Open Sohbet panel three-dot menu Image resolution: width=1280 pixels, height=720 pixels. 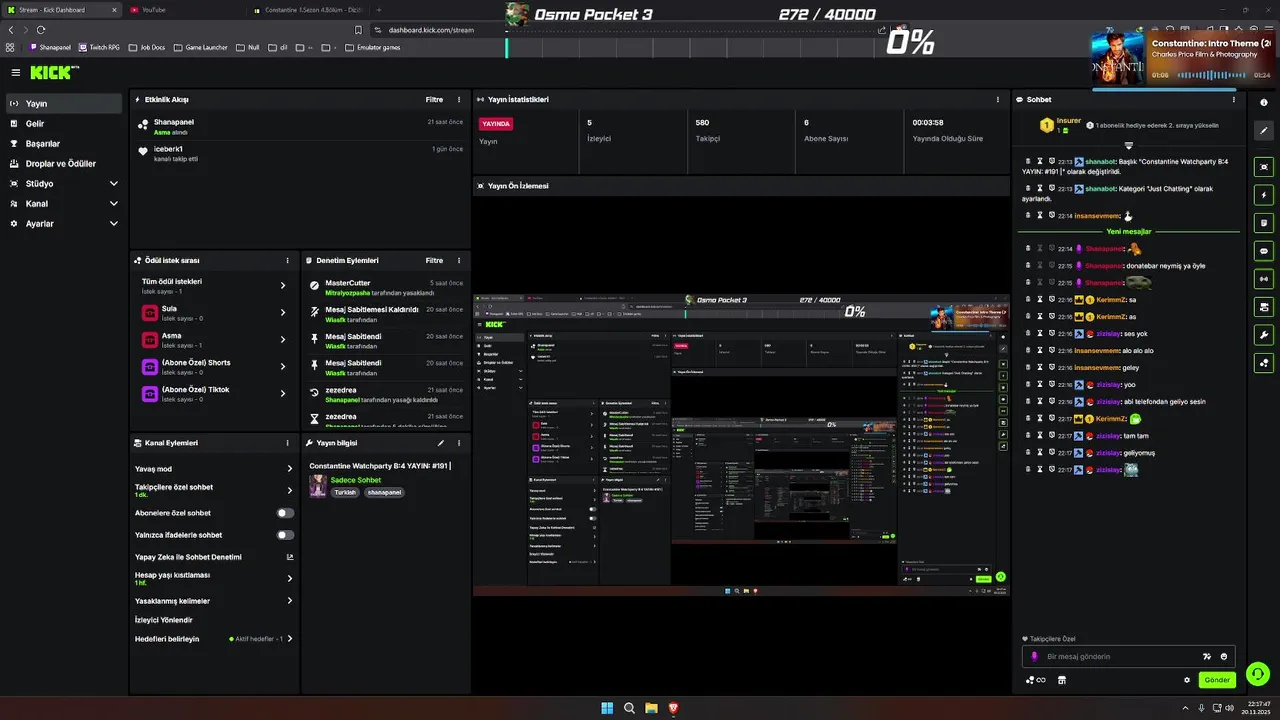[1233, 100]
